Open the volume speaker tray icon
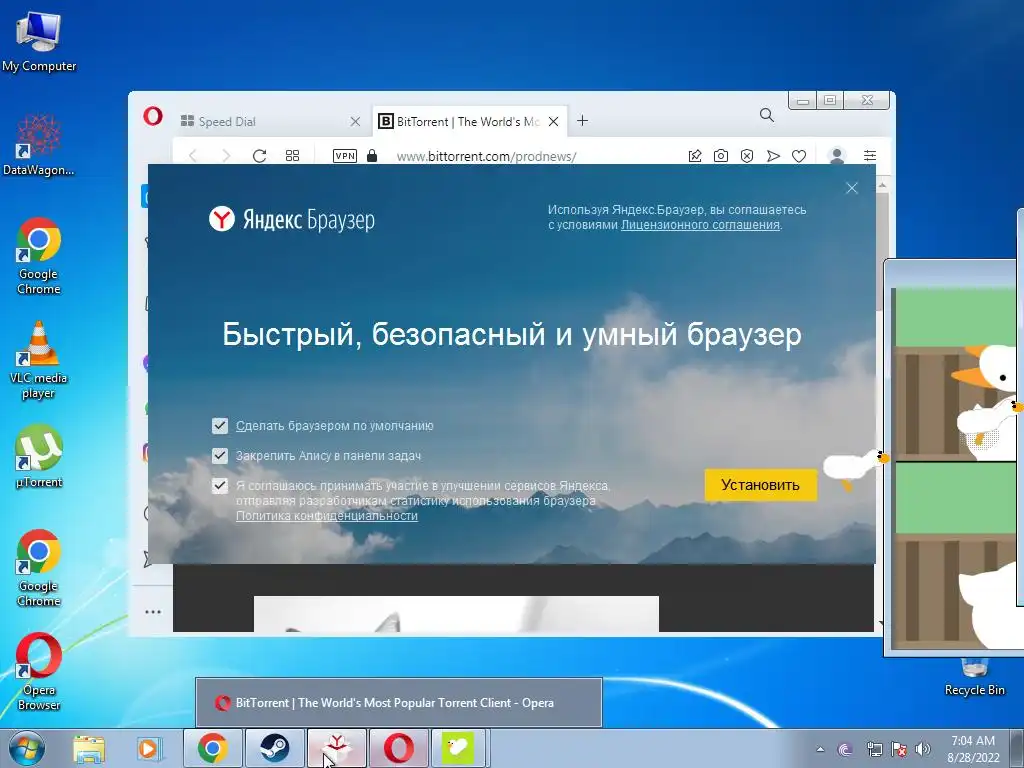Screen dimensions: 1024x768 [923, 749]
